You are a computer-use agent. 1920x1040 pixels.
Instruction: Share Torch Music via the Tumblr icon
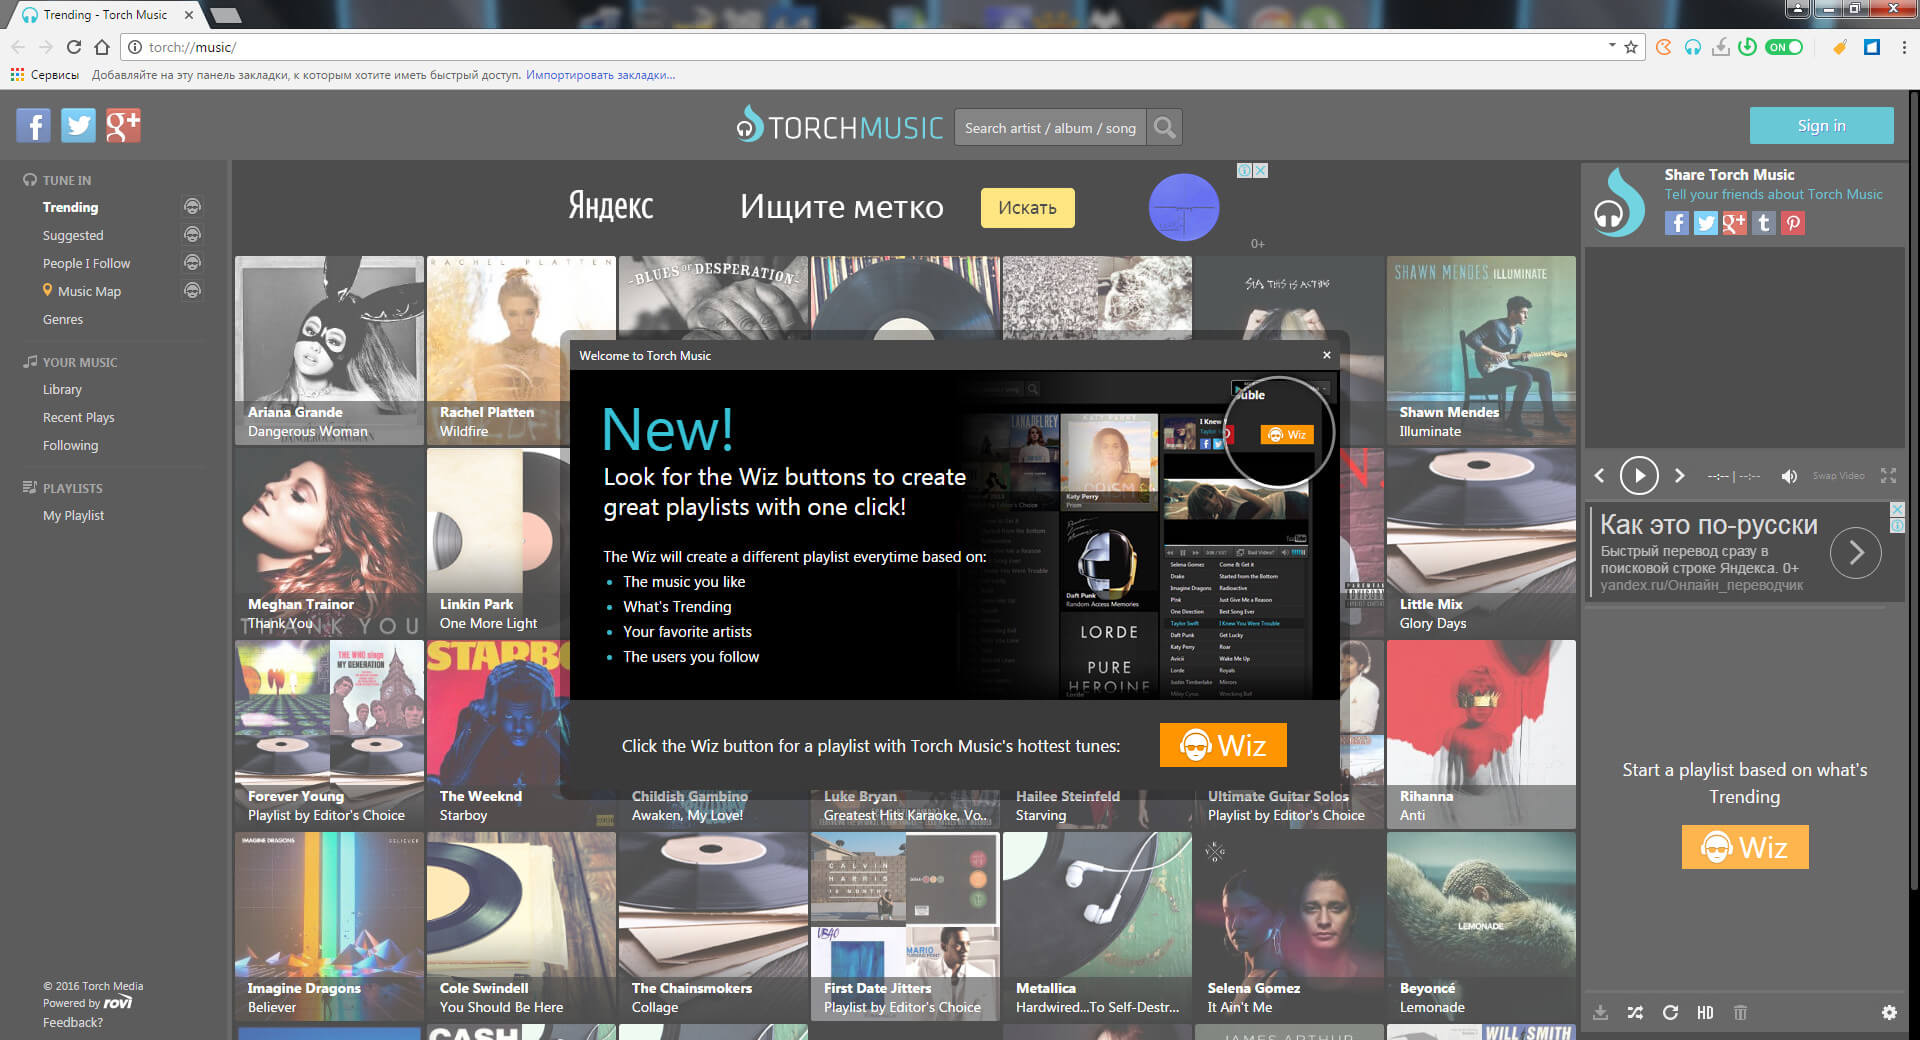point(1764,223)
